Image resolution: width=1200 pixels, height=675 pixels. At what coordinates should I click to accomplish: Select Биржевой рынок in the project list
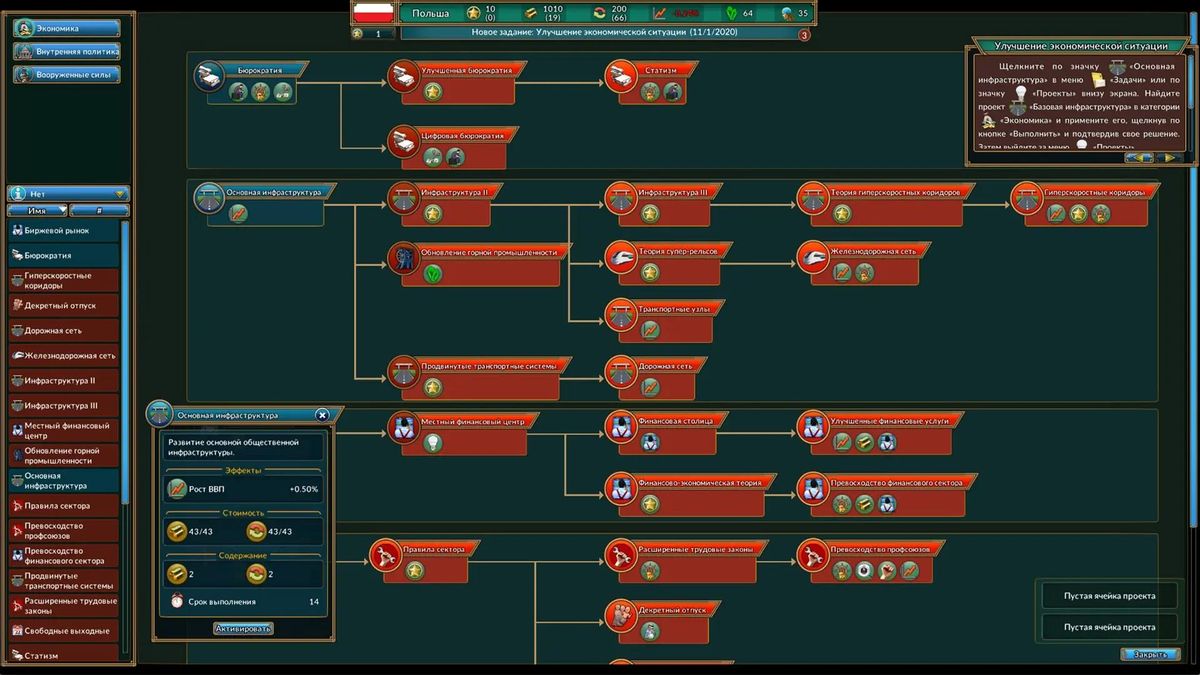[64, 231]
